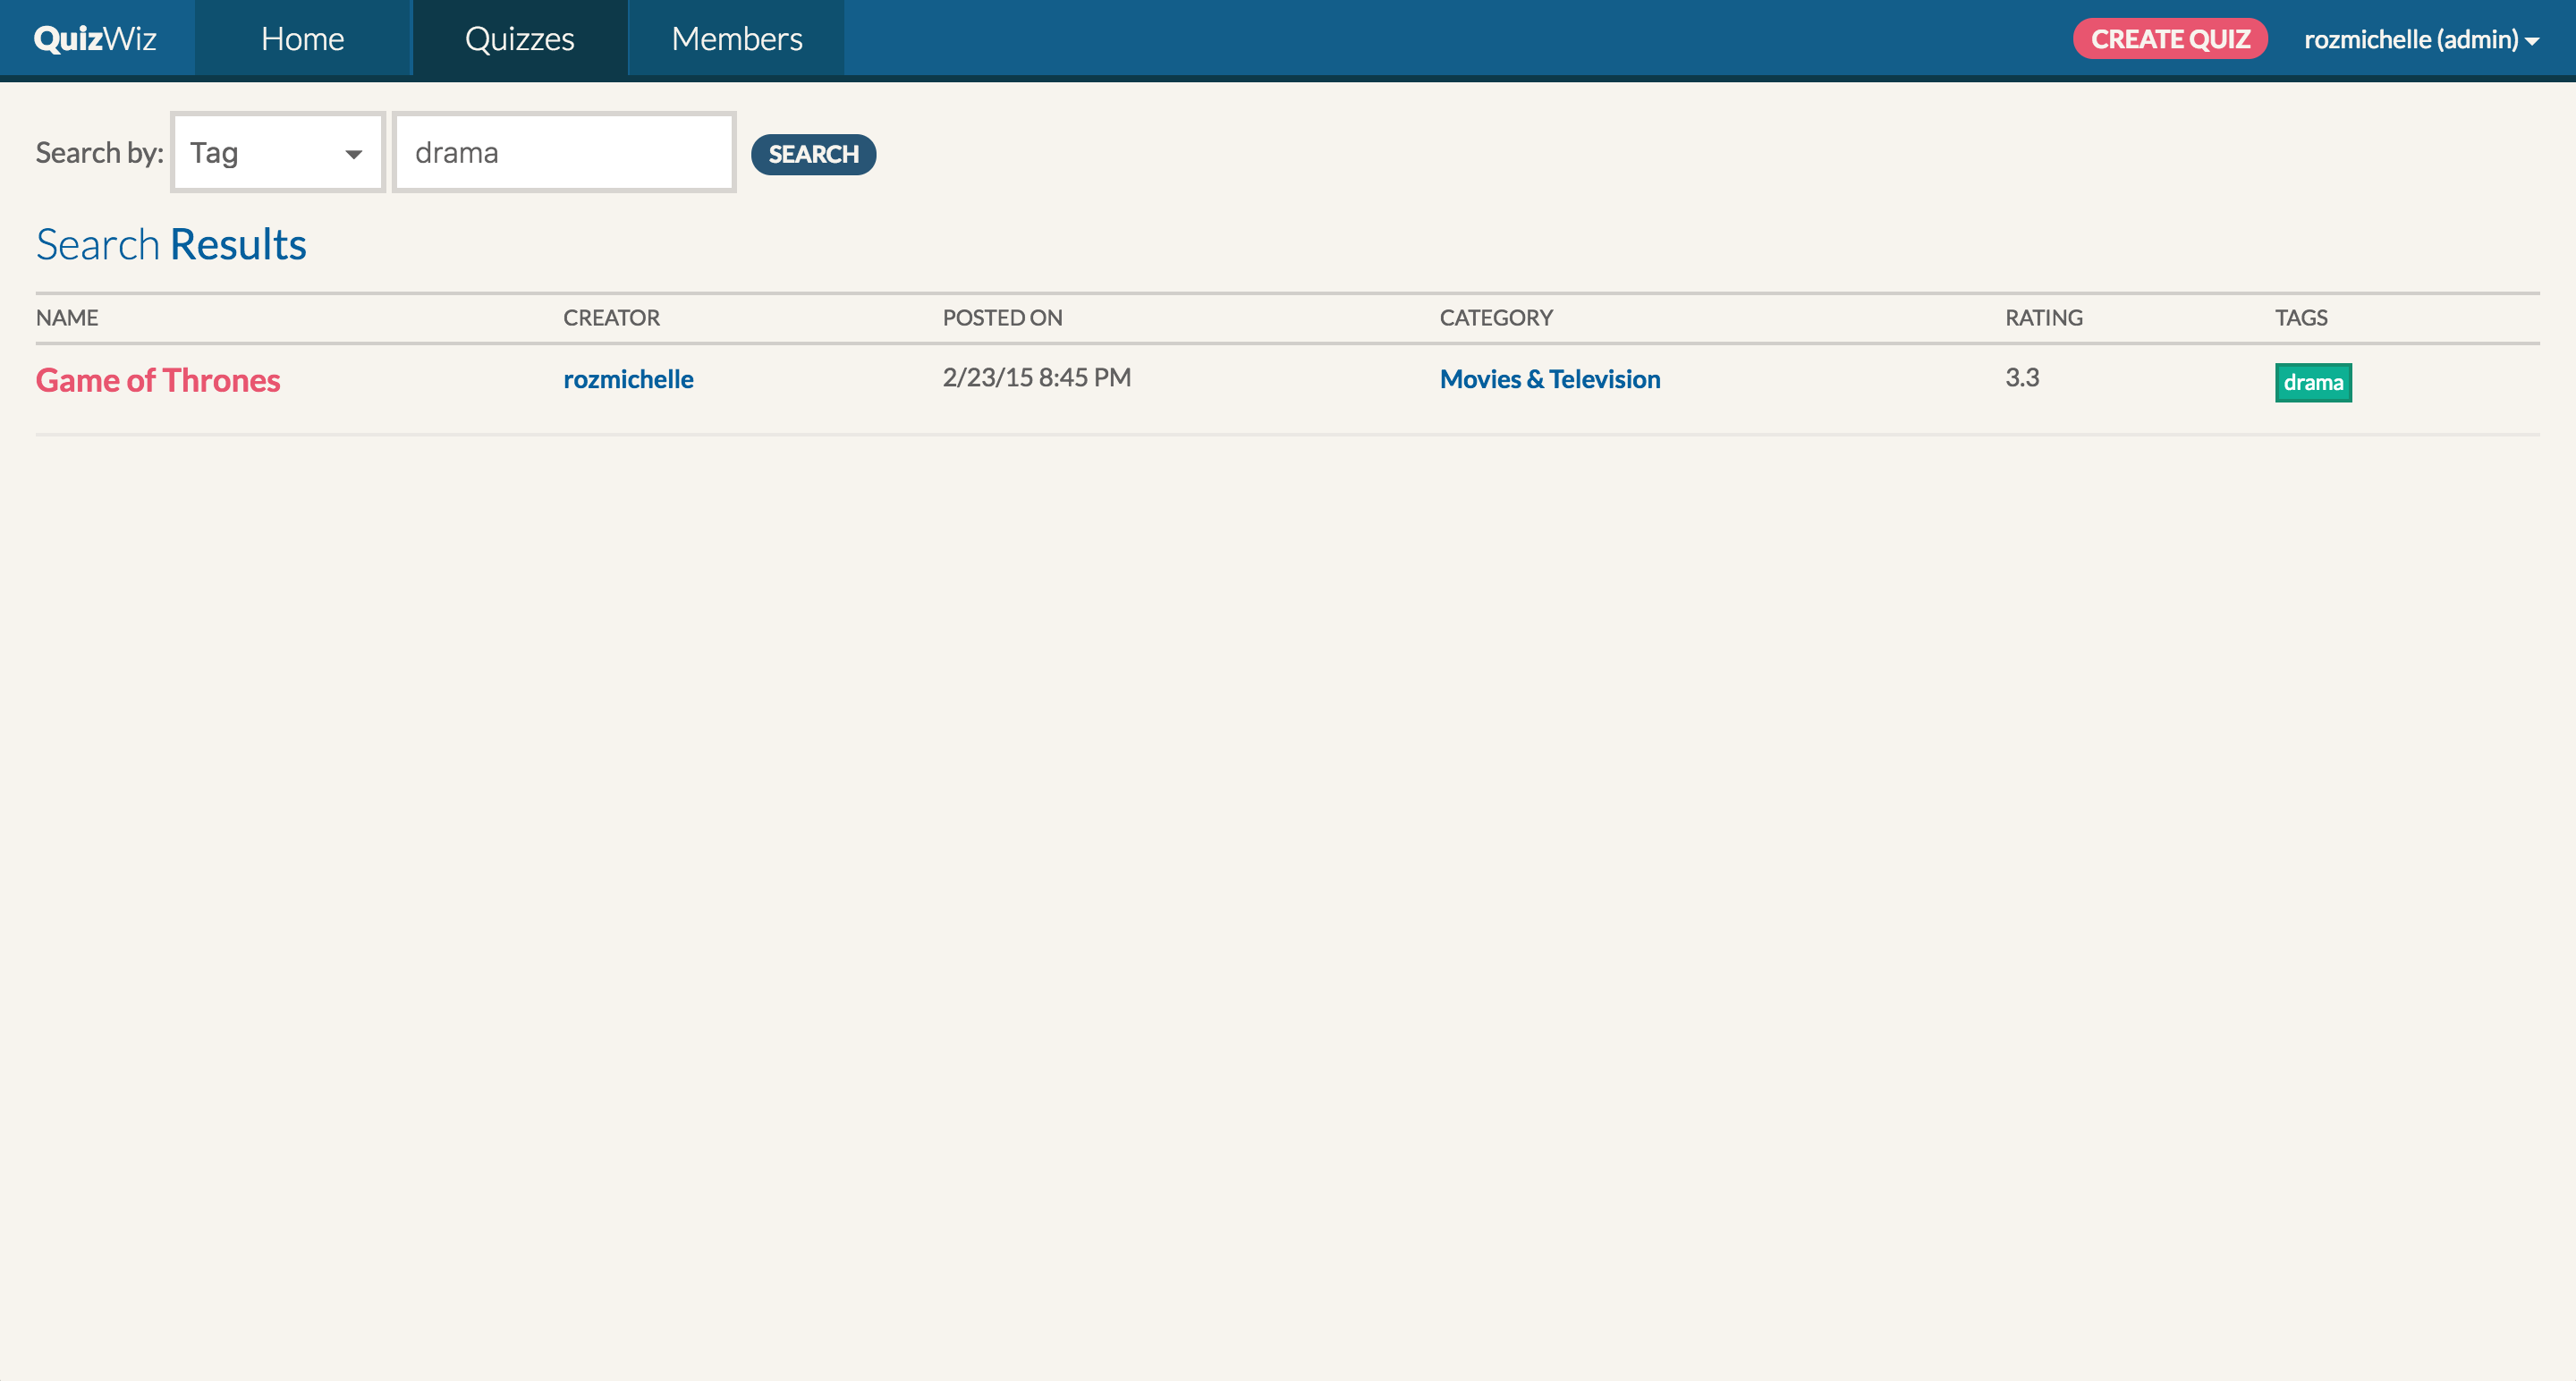This screenshot has width=2576, height=1381.
Task: Click the CREATOR column header
Action: pyautogui.click(x=611, y=318)
